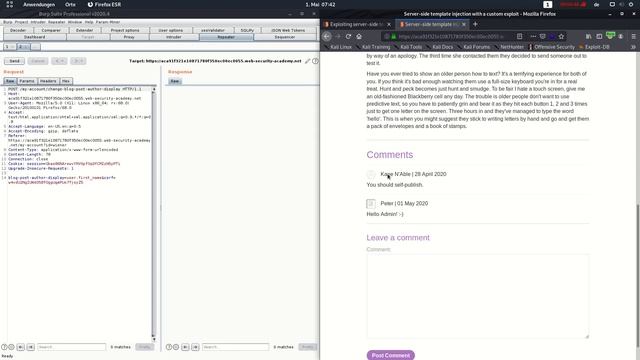Click request search previous-match arrow
Viewport: 640px width, 360px height.
pyautogui.click(x=21, y=347)
